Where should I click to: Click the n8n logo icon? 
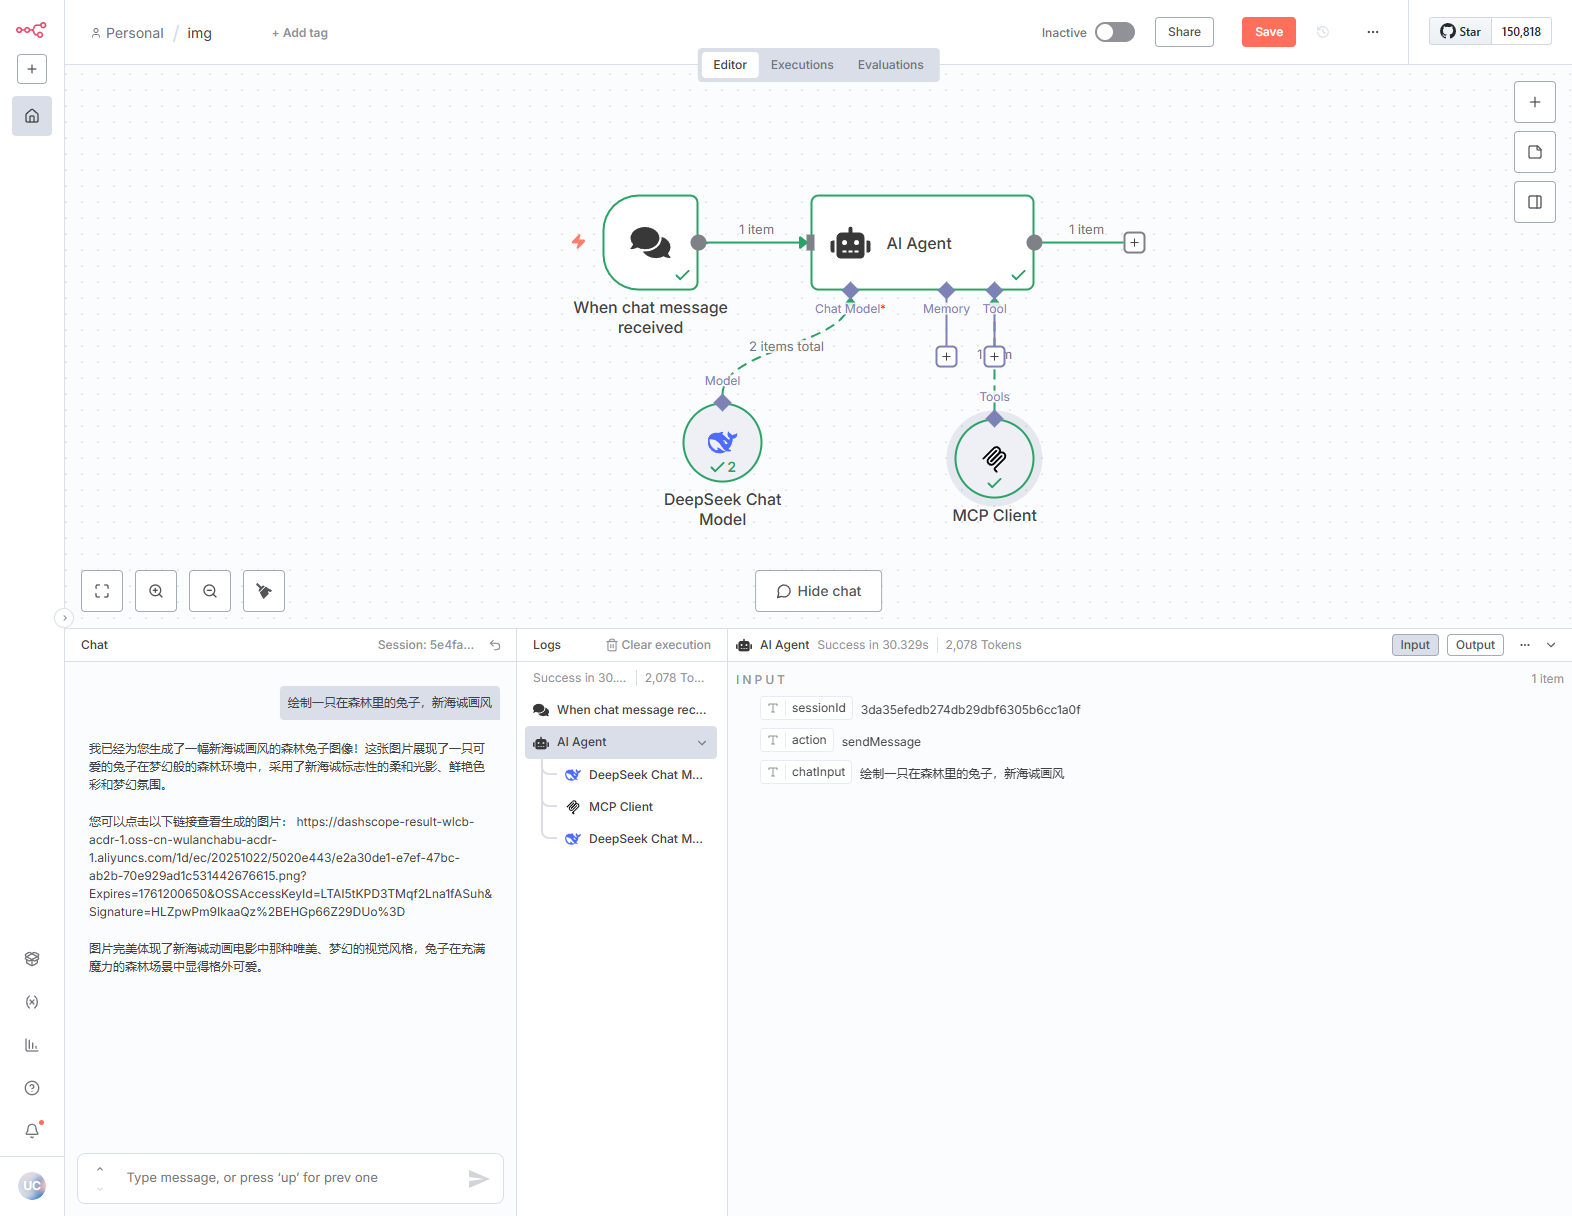pos(31,31)
